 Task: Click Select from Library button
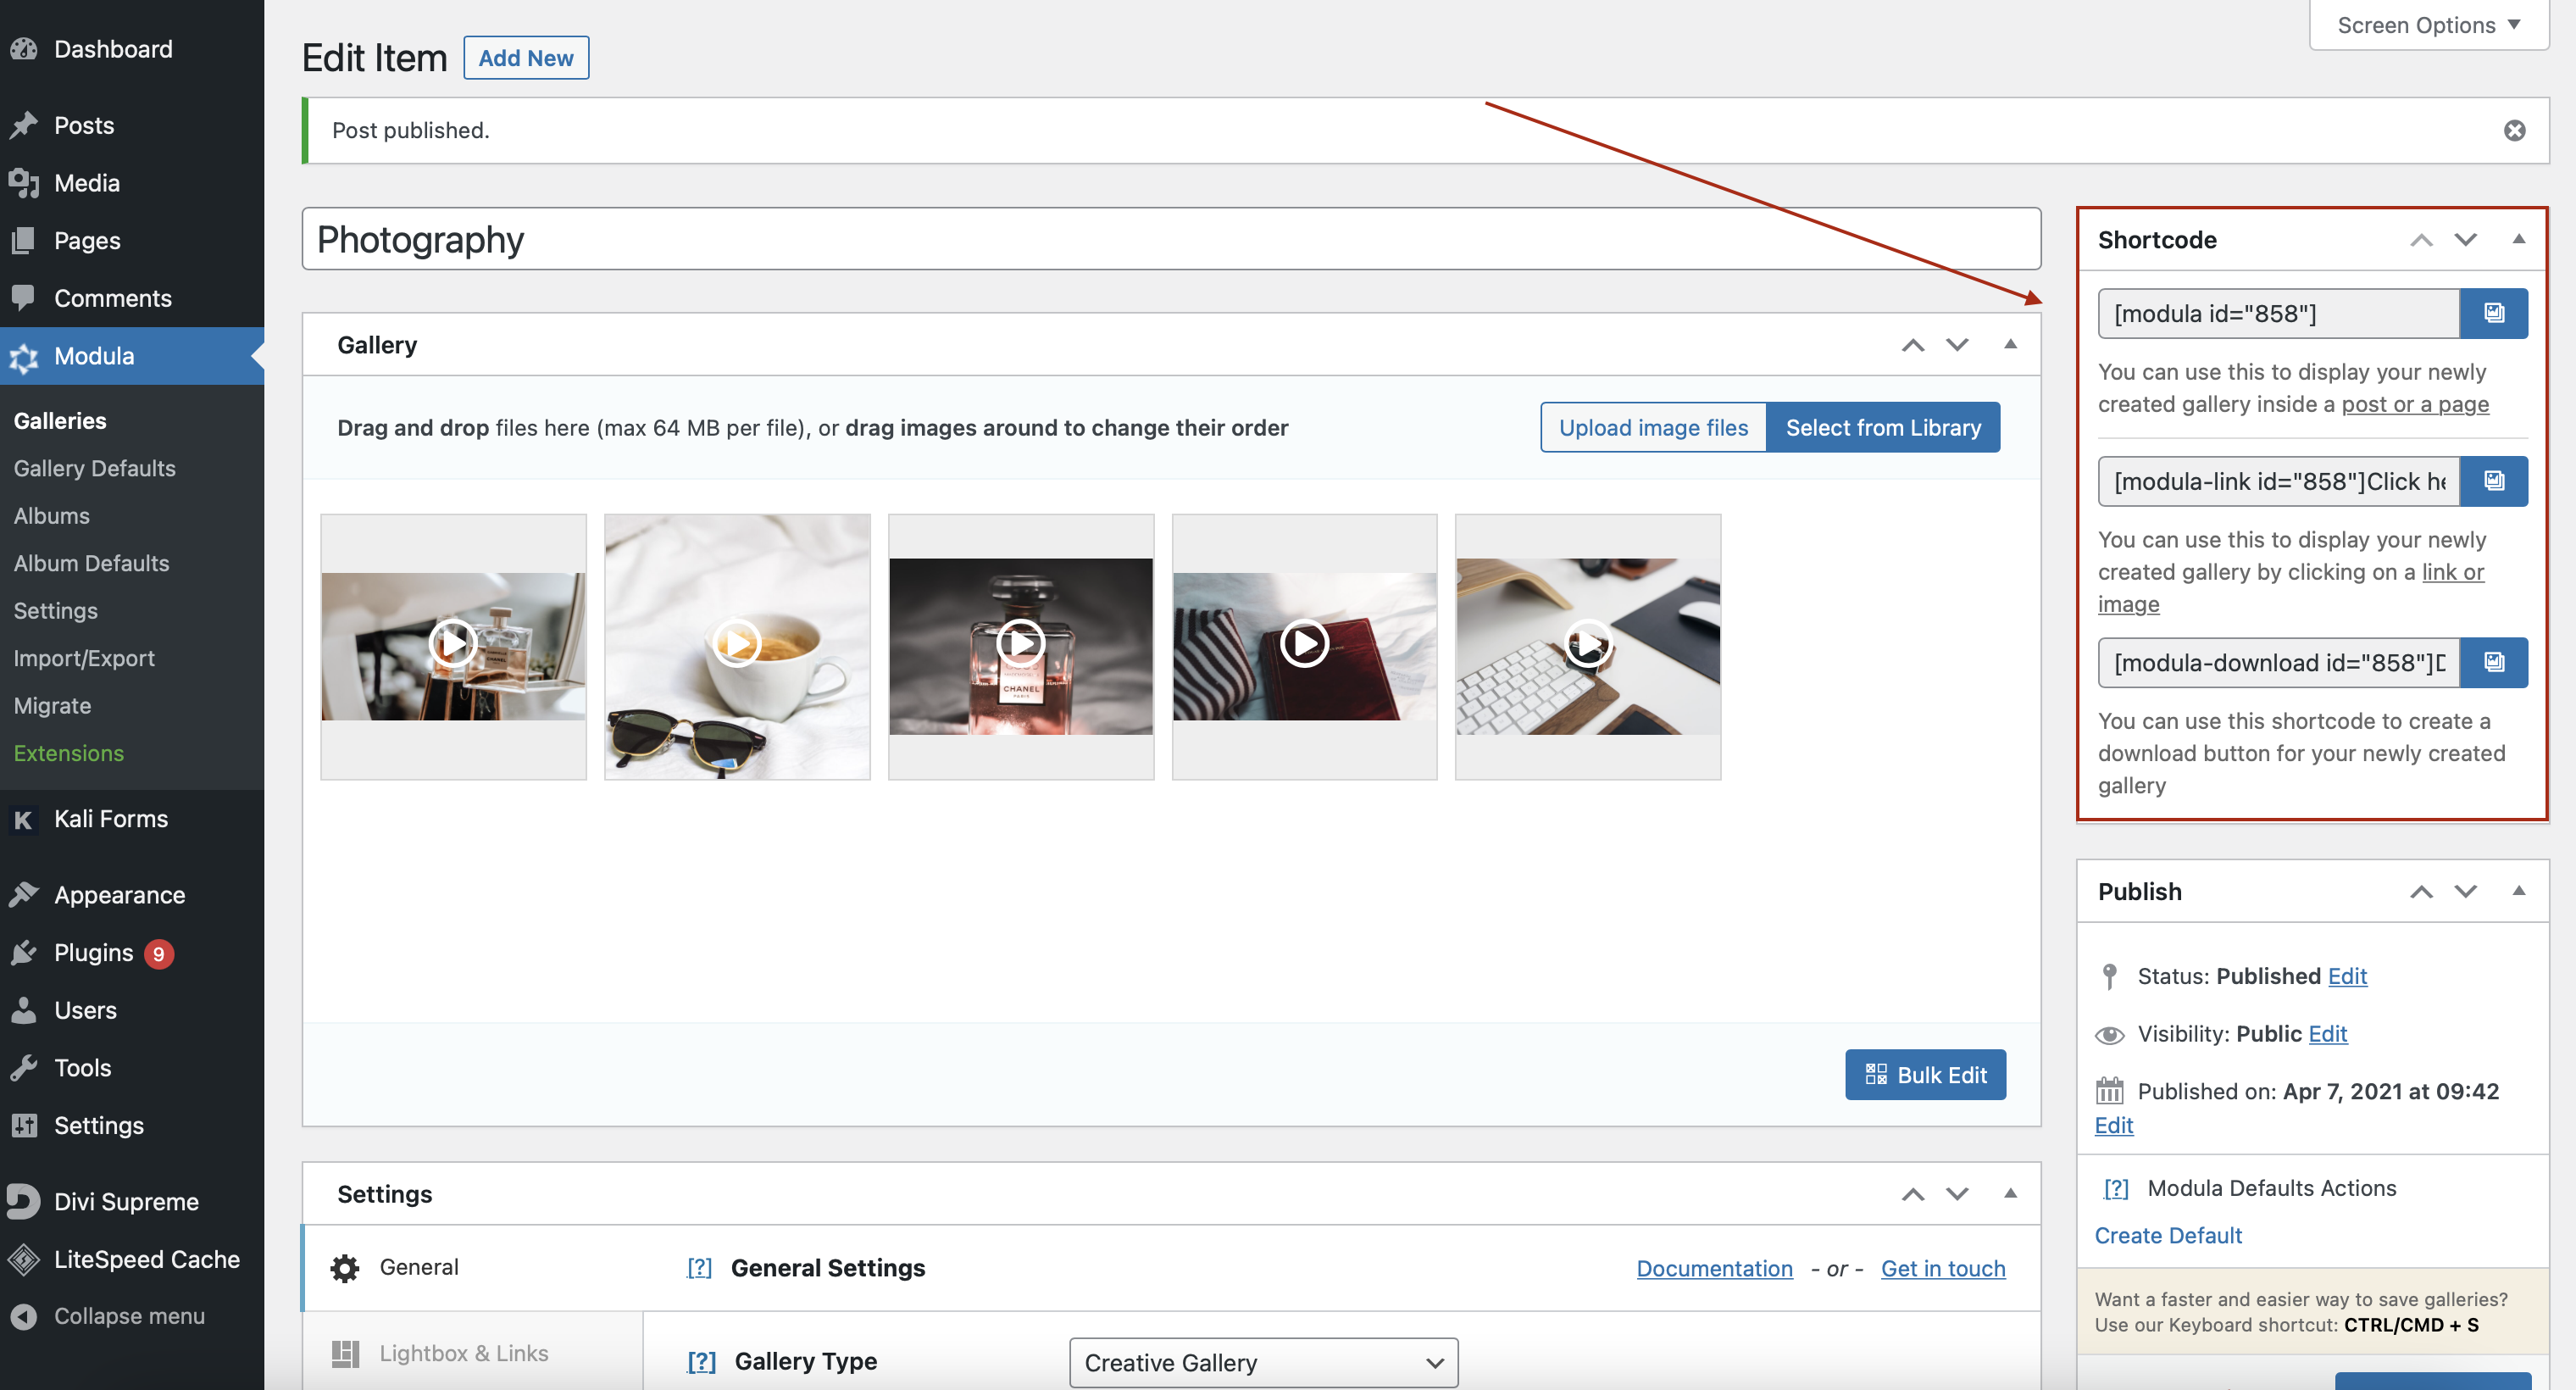click(1883, 427)
